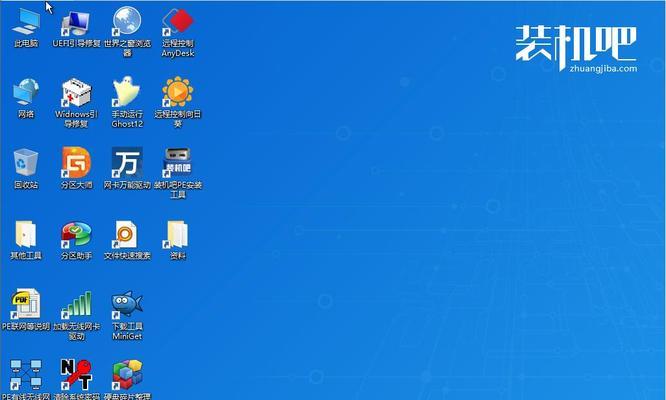Viewport: 666px width, 400px height.
Task: Open the 资料 folder shortcut
Action: click(x=177, y=234)
